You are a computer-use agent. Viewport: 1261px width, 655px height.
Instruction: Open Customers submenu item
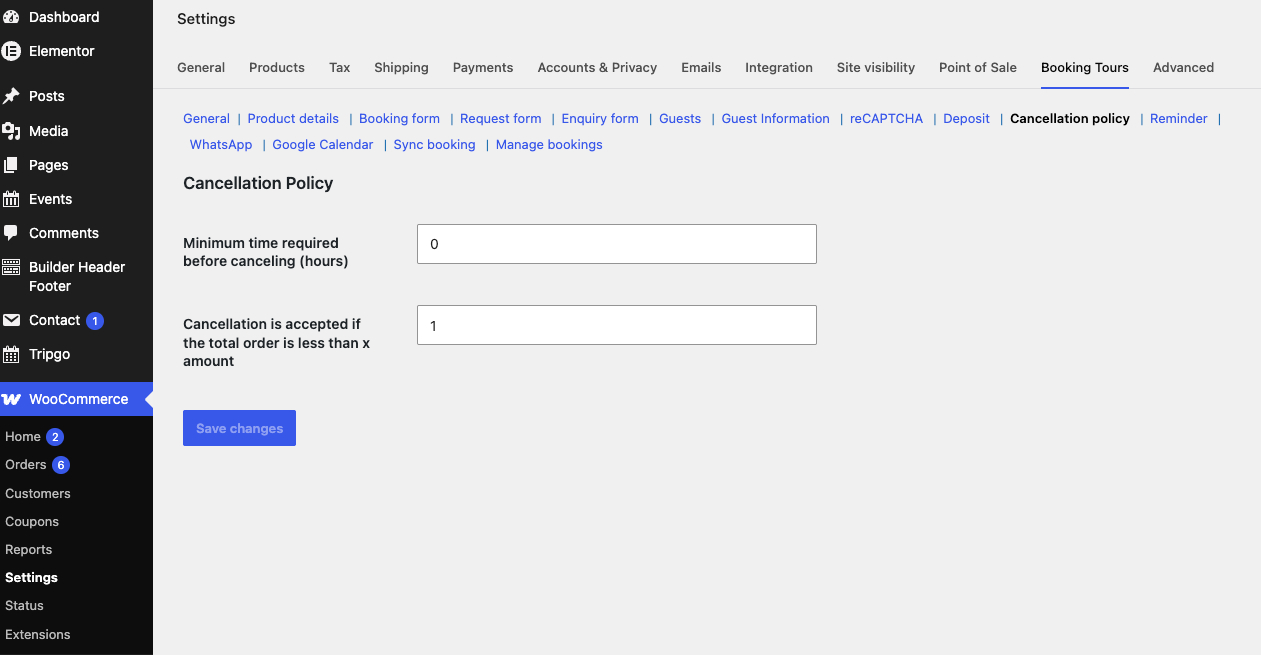pos(38,493)
